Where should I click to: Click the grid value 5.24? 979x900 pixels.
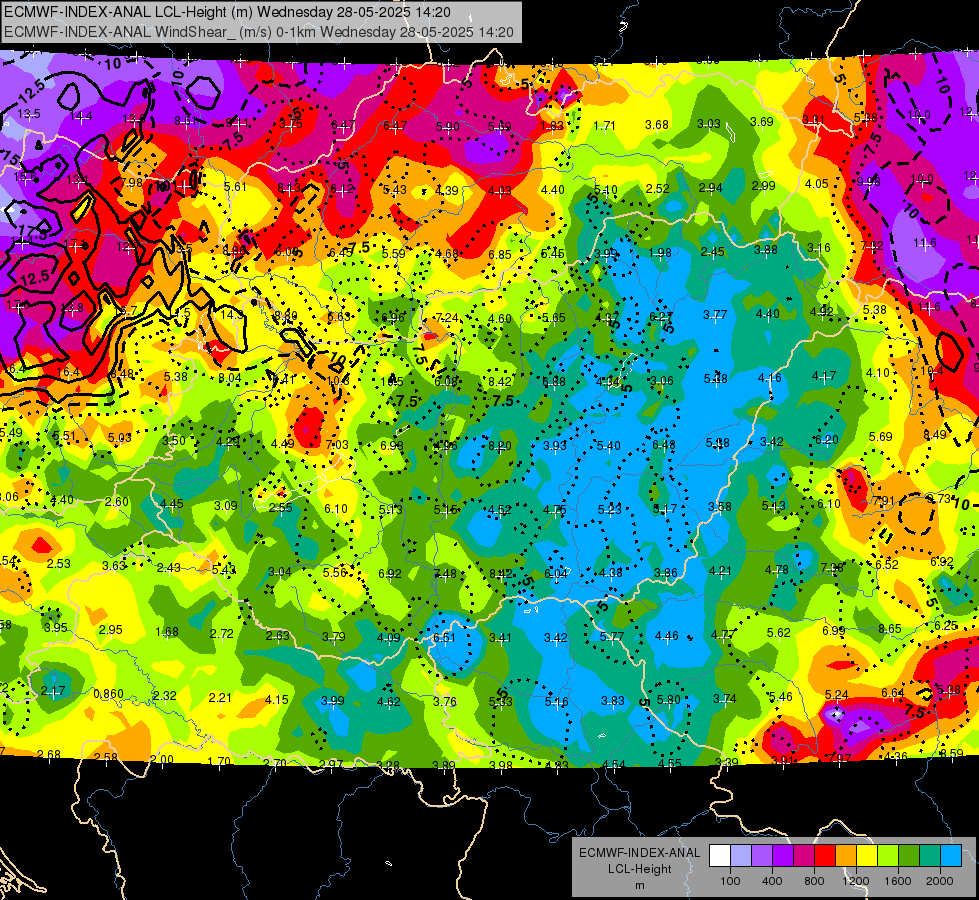[x=837, y=695]
